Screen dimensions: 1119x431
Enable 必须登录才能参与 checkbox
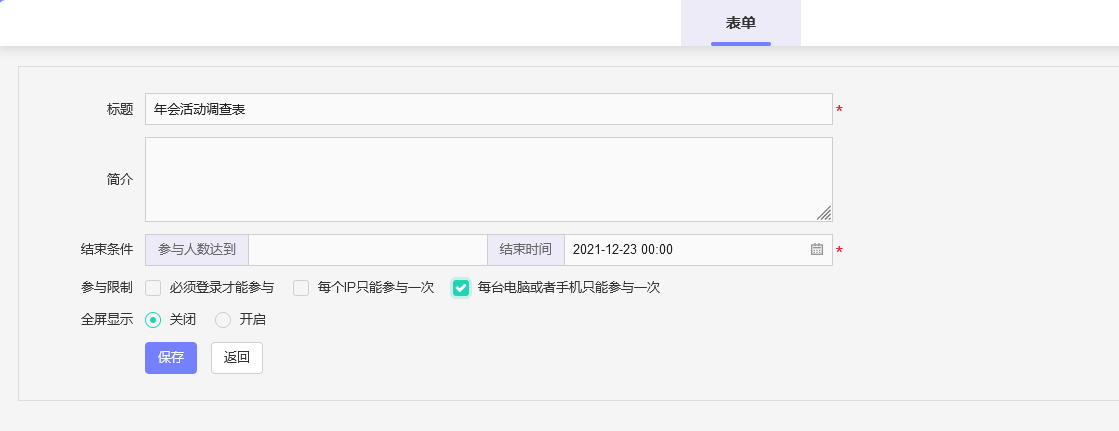tap(153, 288)
